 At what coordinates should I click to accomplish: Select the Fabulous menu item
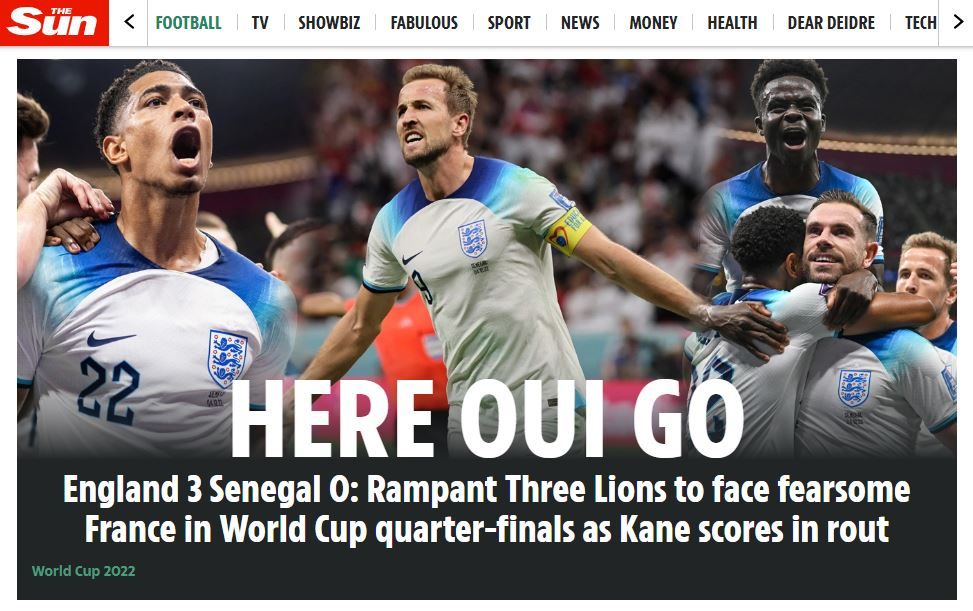424,23
